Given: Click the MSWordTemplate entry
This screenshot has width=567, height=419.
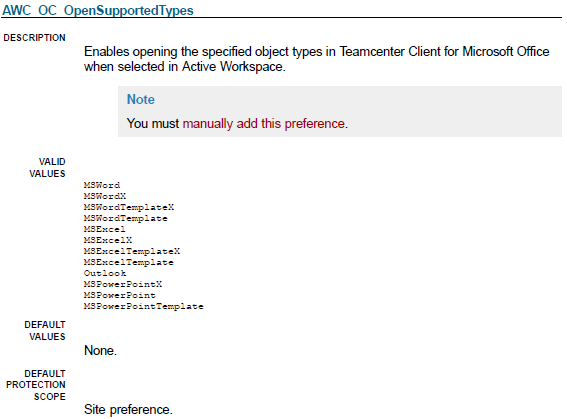Looking at the screenshot, I should tap(125, 218).
